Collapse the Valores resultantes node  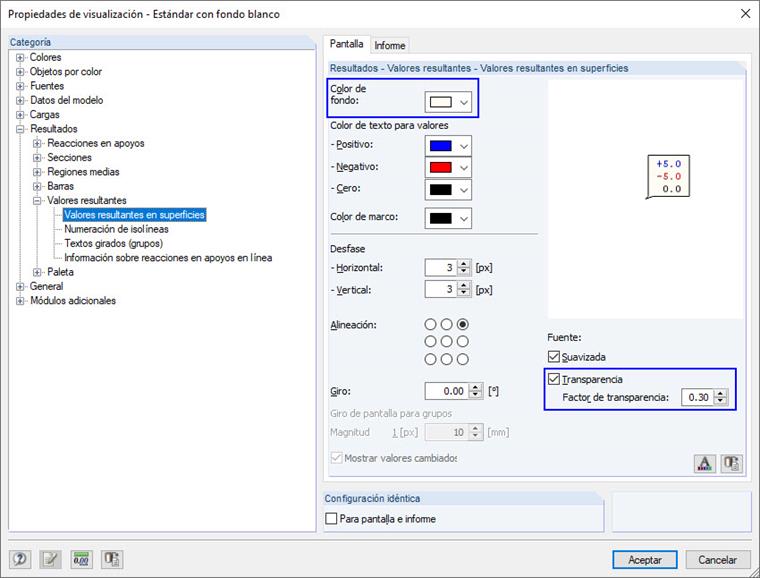click(37, 201)
